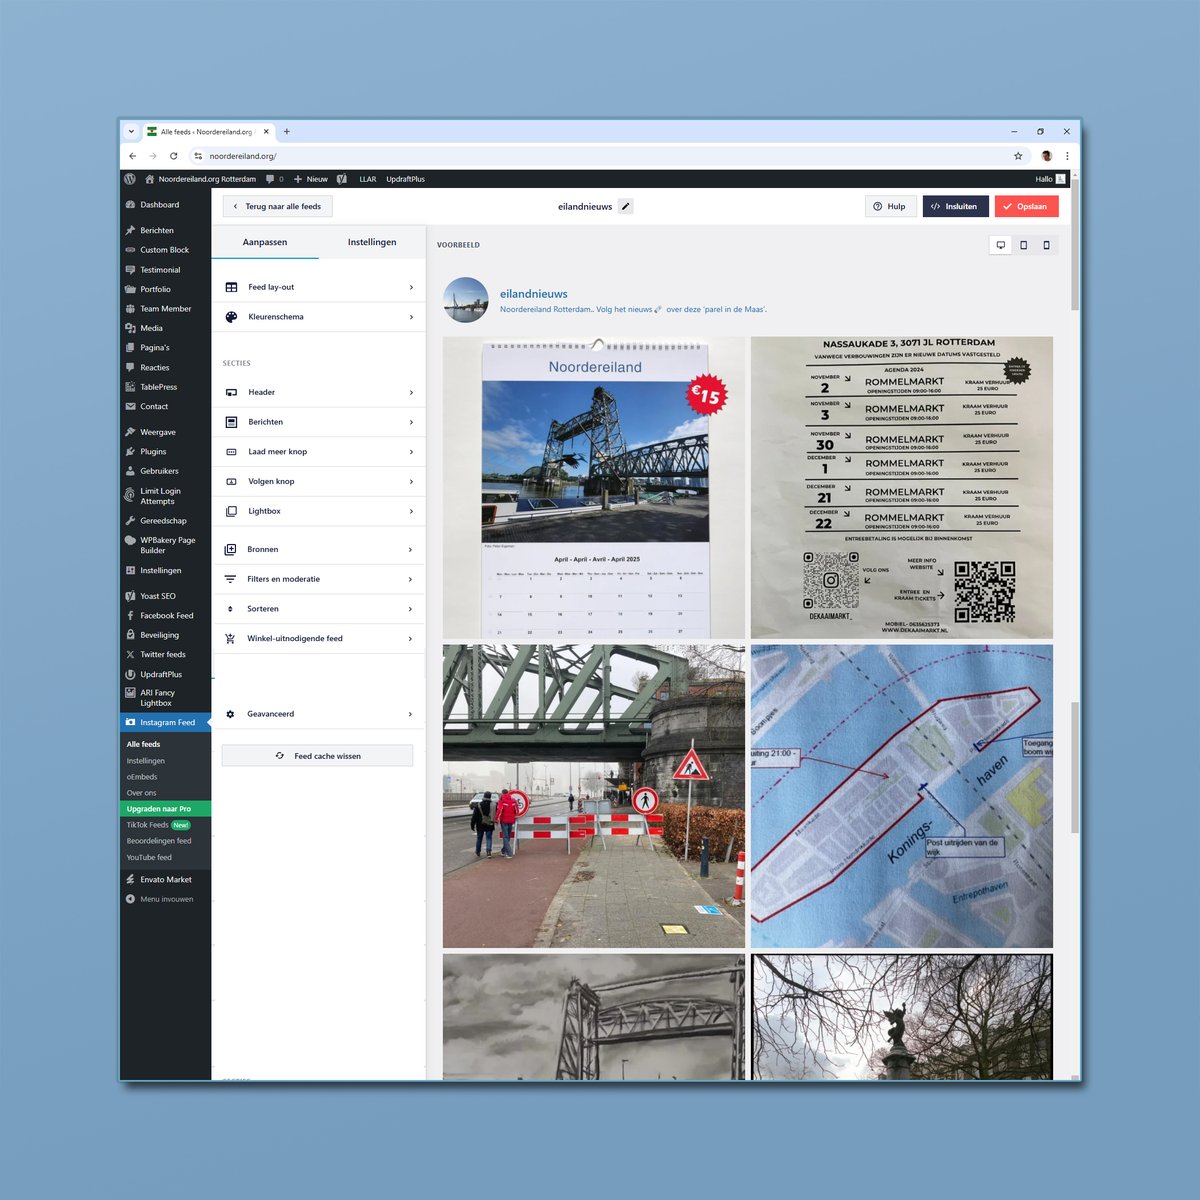
Task: Open Envato Market in the sidebar
Action: tap(164, 879)
